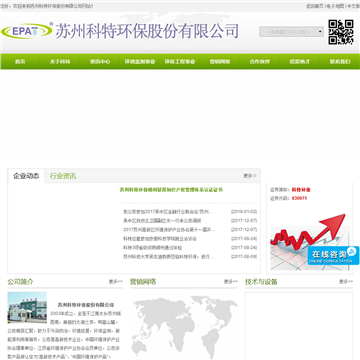Select the 企业动态 tab

click(26, 176)
